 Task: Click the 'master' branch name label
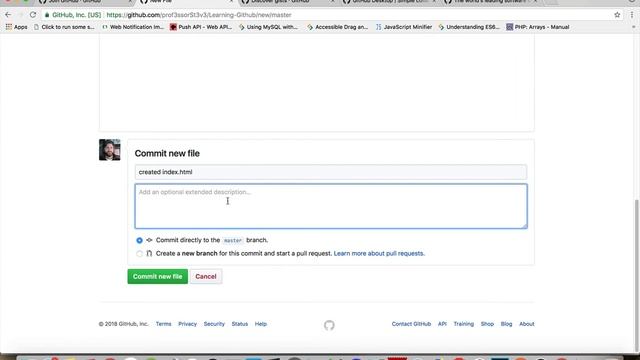[233, 240]
